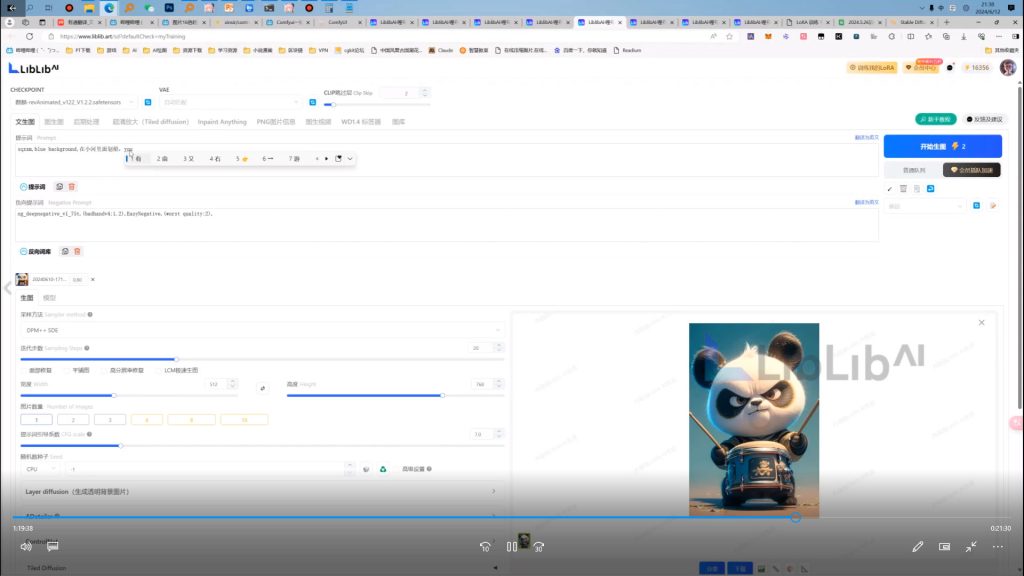The image size is (1024, 576).
Task: Switch to the 图生图 (img2img) tab
Action: point(53,122)
